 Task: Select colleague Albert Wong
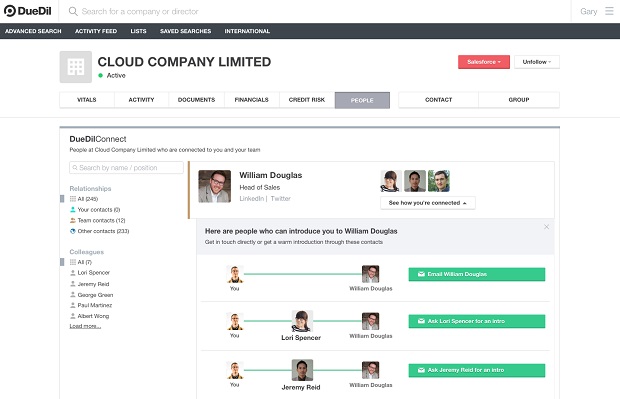pos(93,316)
